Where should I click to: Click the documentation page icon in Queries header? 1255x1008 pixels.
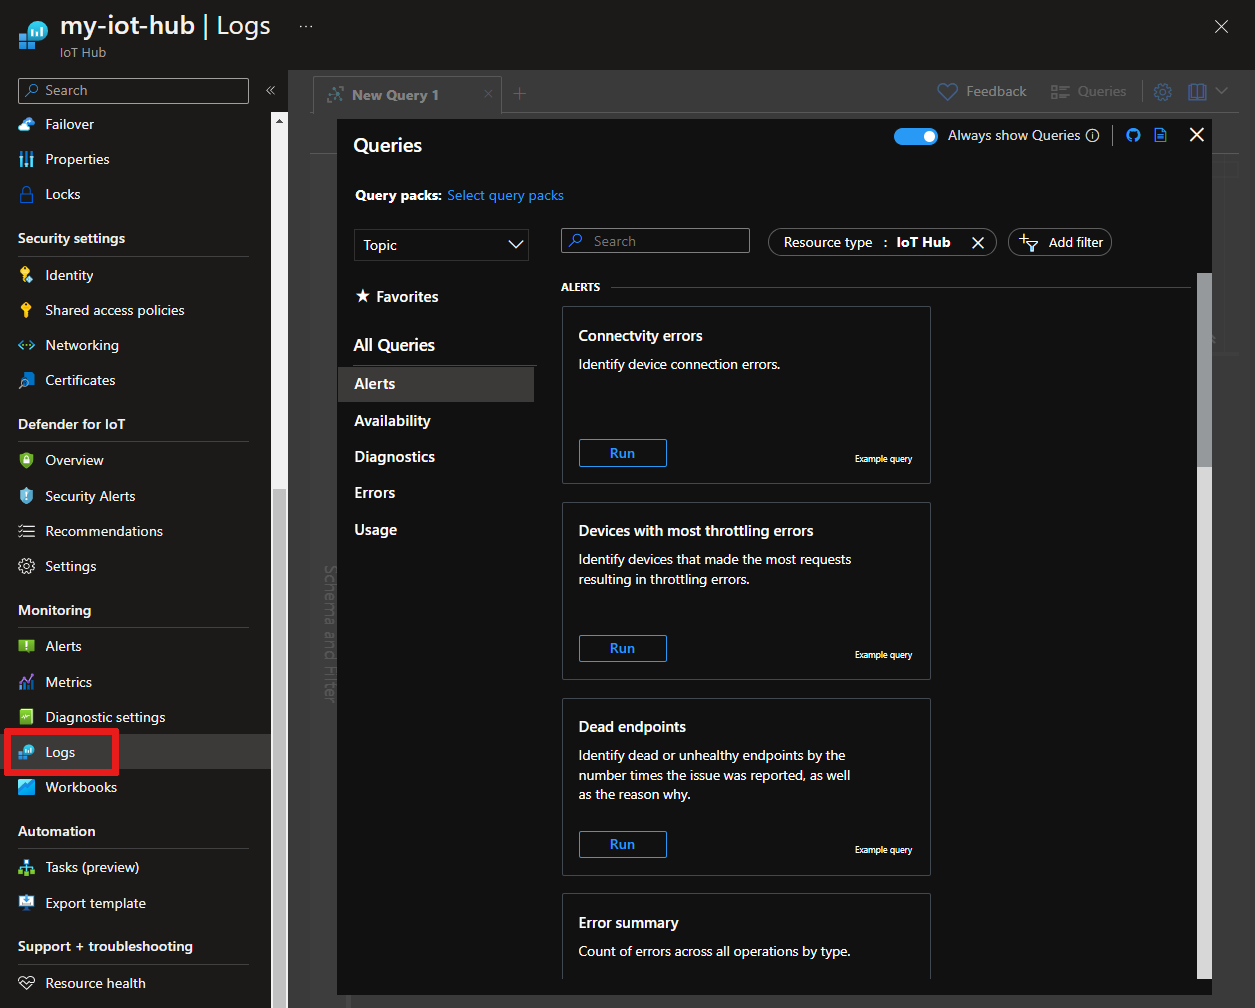point(1160,135)
